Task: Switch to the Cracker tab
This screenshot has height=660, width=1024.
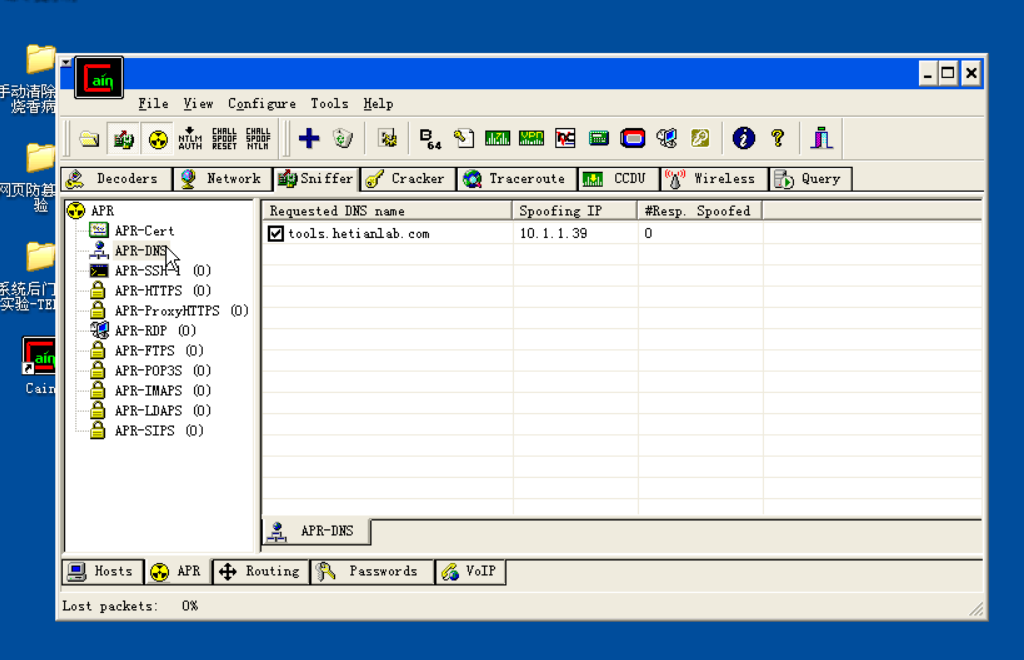Action: pos(408,179)
